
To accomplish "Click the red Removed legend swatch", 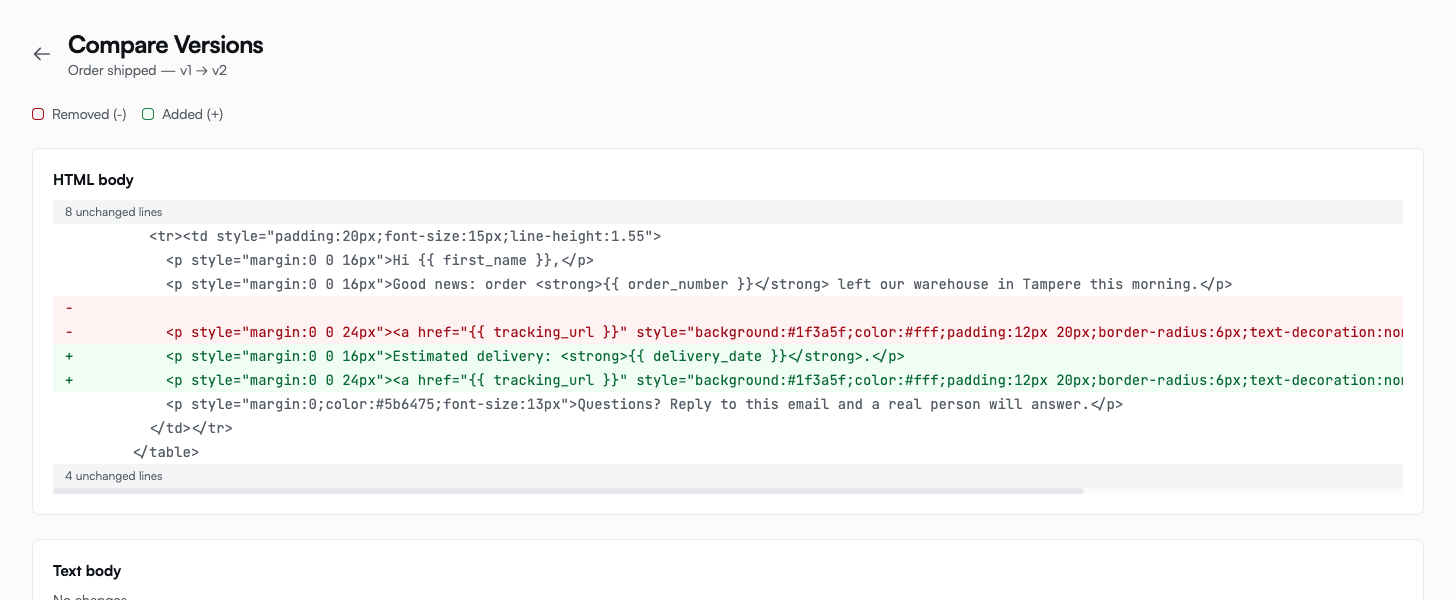I will (38, 114).
